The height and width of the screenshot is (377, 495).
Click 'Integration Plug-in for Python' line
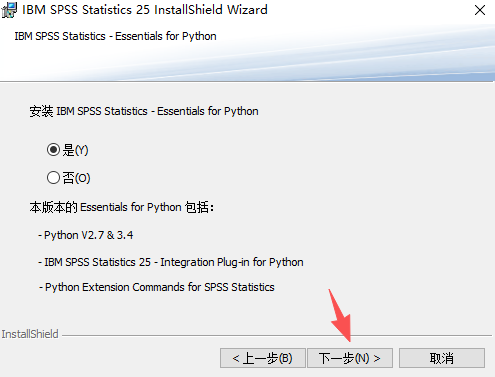click(x=171, y=262)
